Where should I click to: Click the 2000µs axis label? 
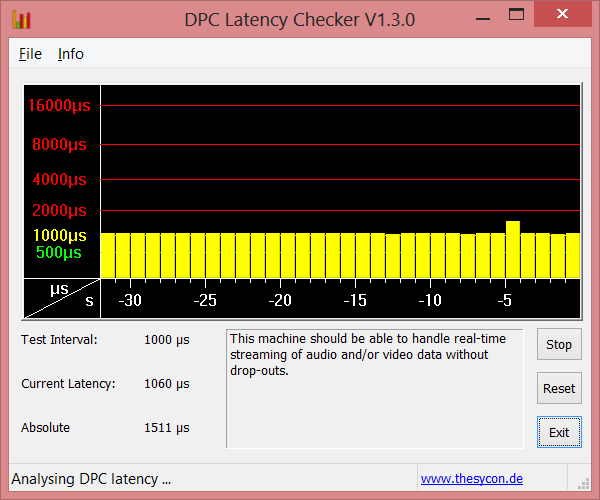[x=59, y=210]
